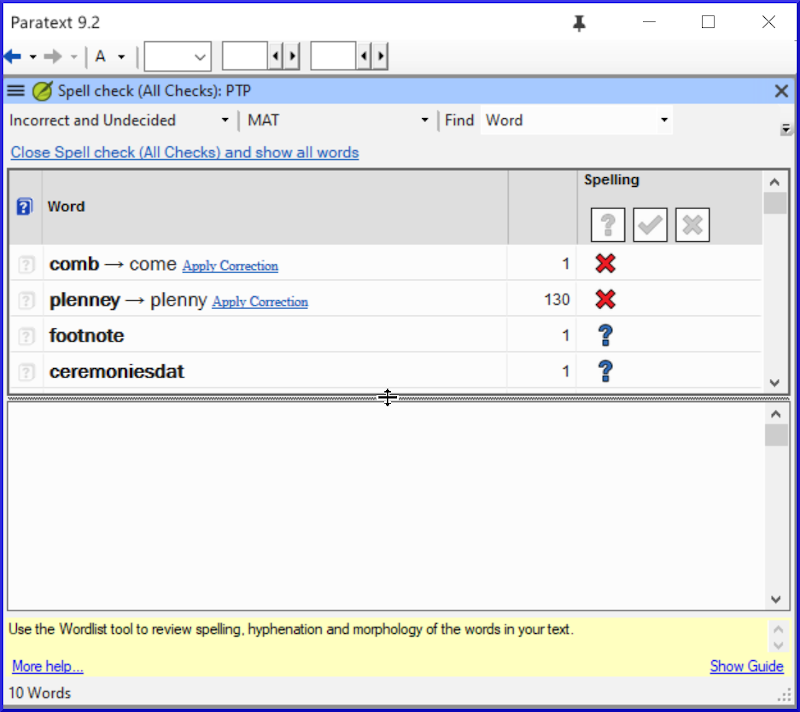The height and width of the screenshot is (712, 800).
Task: Click Apply Correction link for comb
Action: coord(230,266)
